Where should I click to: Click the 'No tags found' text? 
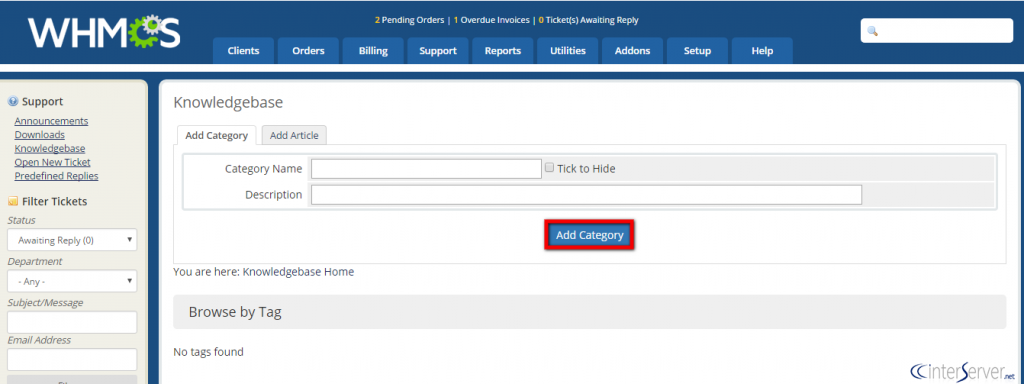coord(208,352)
